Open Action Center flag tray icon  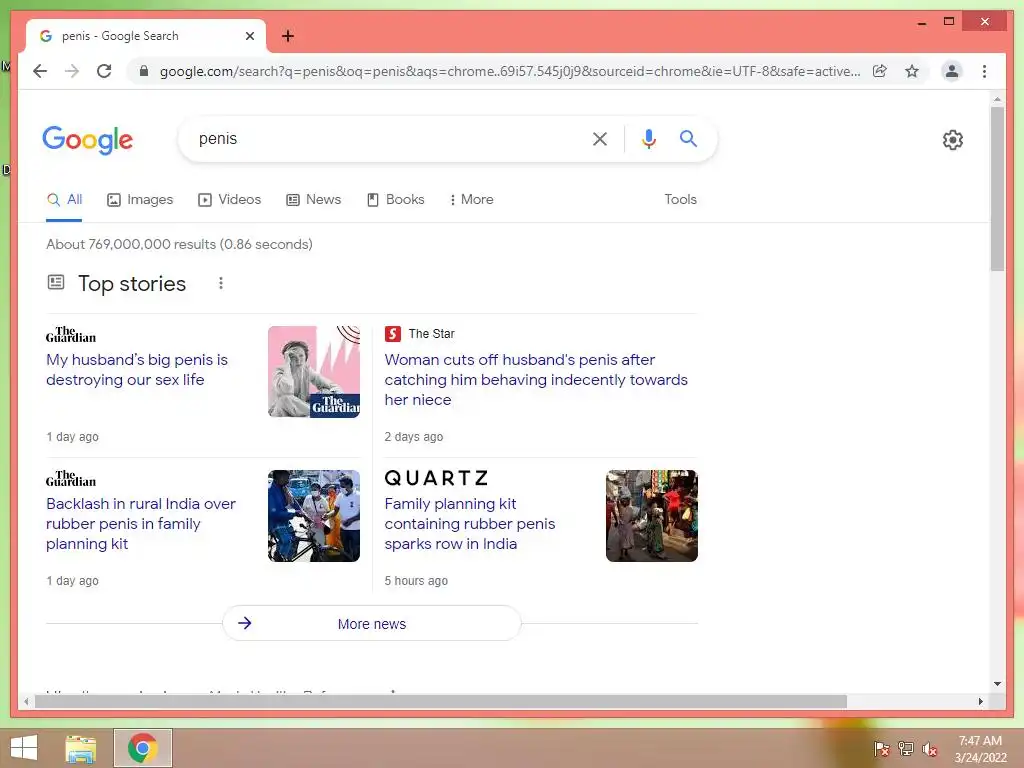click(881, 748)
